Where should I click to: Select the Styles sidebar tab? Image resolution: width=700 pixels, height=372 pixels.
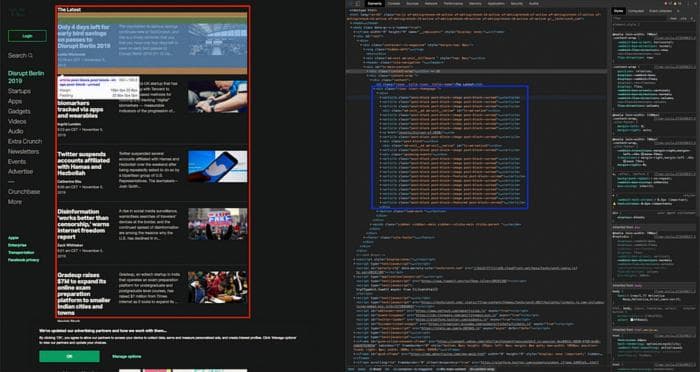click(618, 11)
